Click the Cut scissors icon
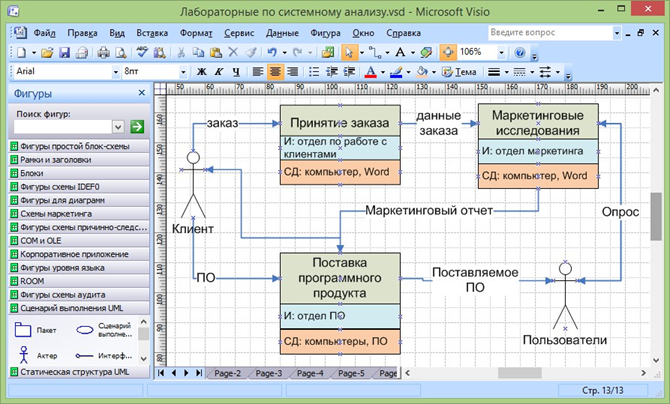Image resolution: width=670 pixels, height=404 pixels. point(181,53)
